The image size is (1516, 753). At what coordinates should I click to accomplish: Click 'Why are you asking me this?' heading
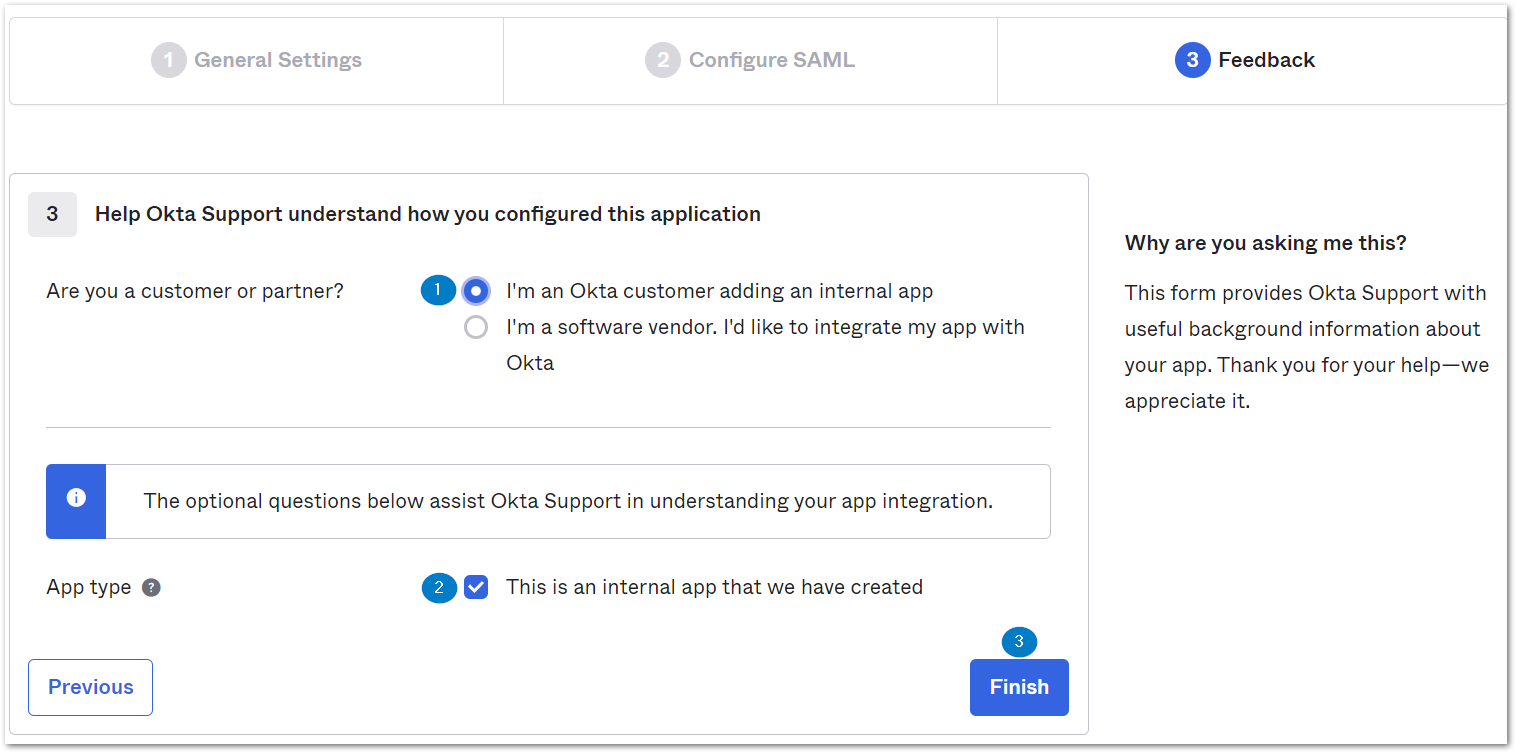(1265, 243)
